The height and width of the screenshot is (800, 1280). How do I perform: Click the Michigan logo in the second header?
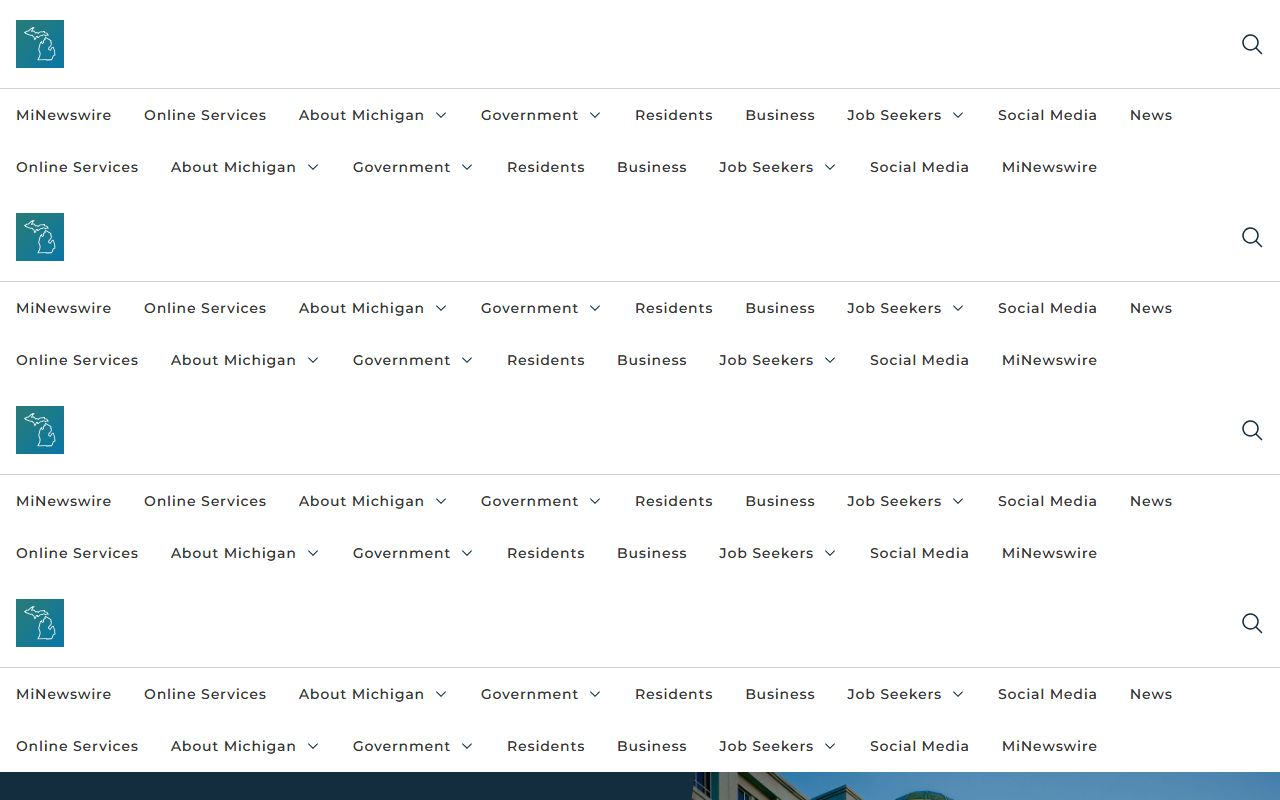click(40, 237)
